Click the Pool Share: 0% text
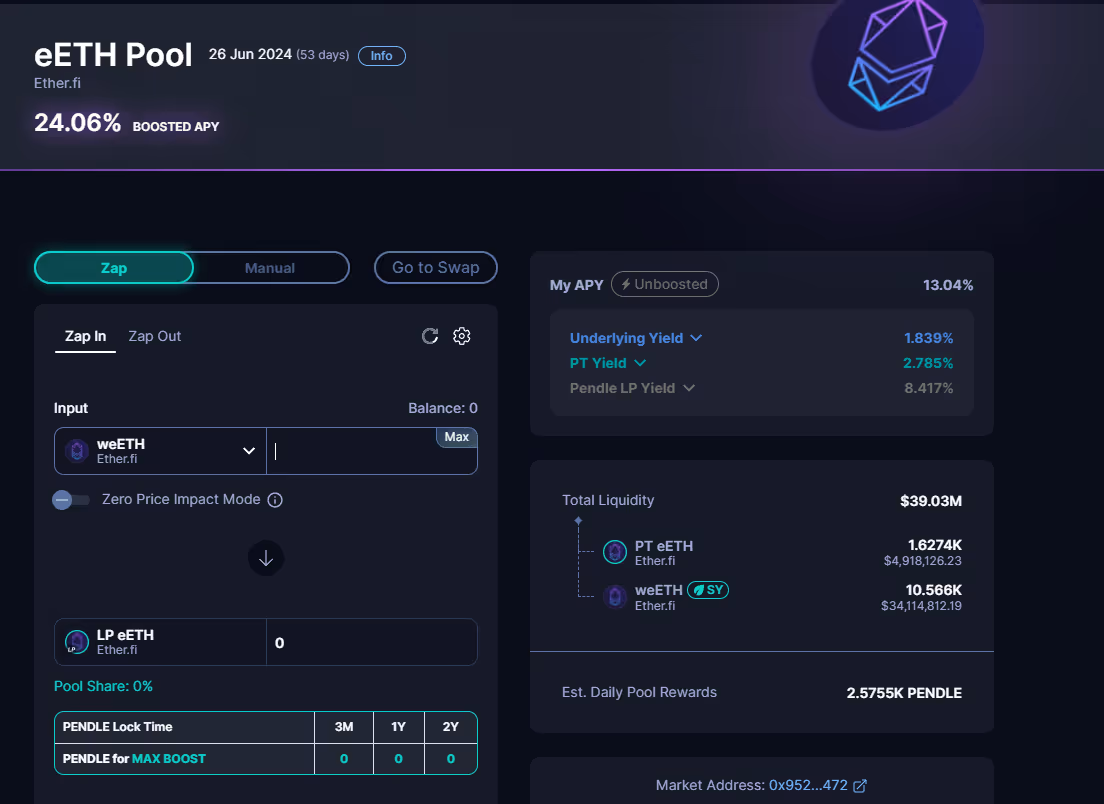 coord(104,686)
